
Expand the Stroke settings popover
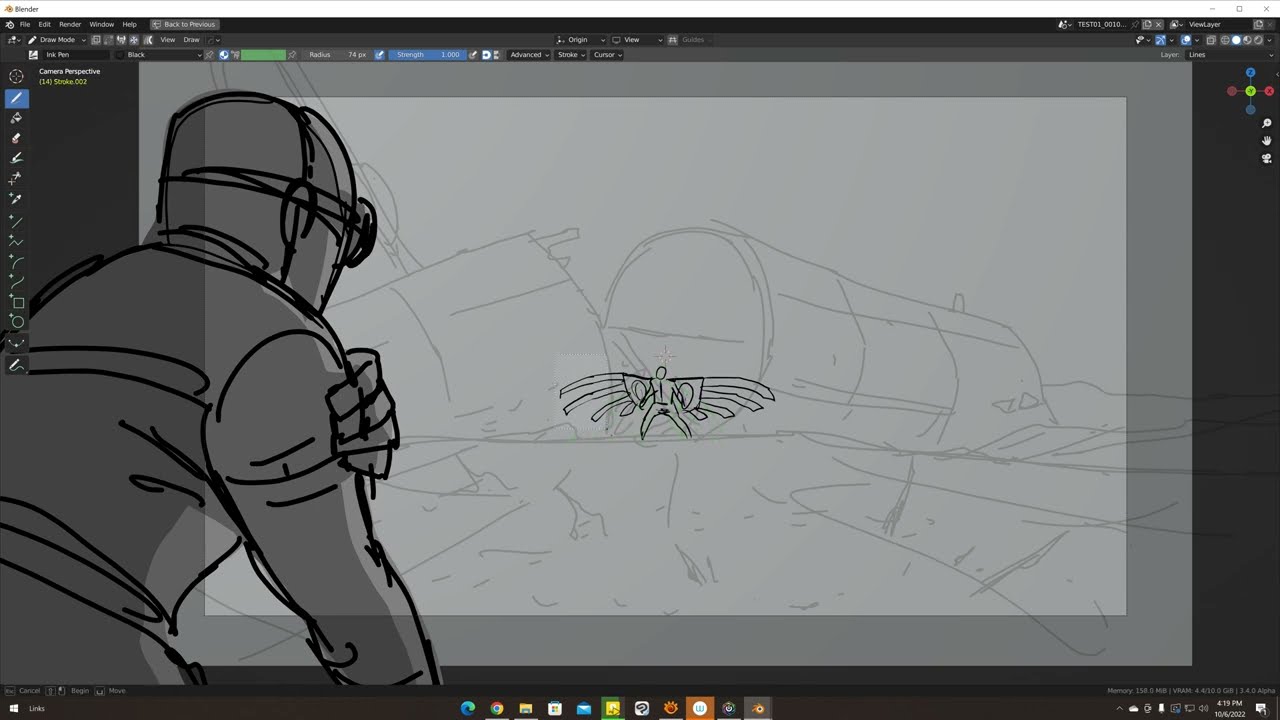tap(570, 55)
